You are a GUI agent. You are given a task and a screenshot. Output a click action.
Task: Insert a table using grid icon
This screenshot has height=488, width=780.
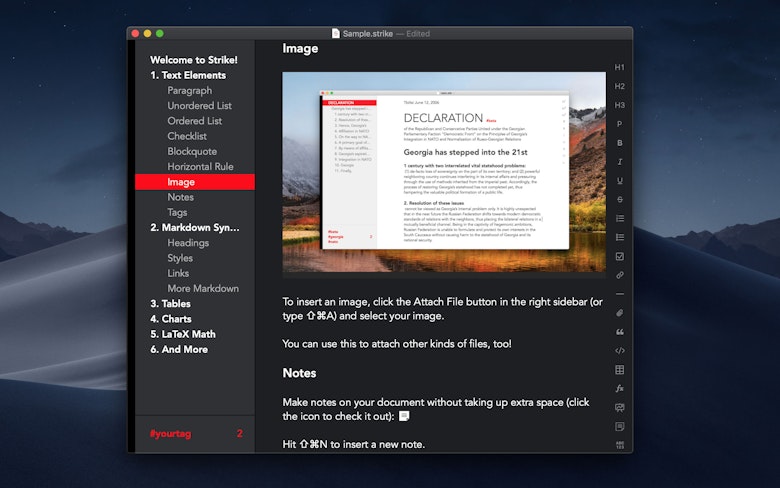pyautogui.click(x=619, y=370)
